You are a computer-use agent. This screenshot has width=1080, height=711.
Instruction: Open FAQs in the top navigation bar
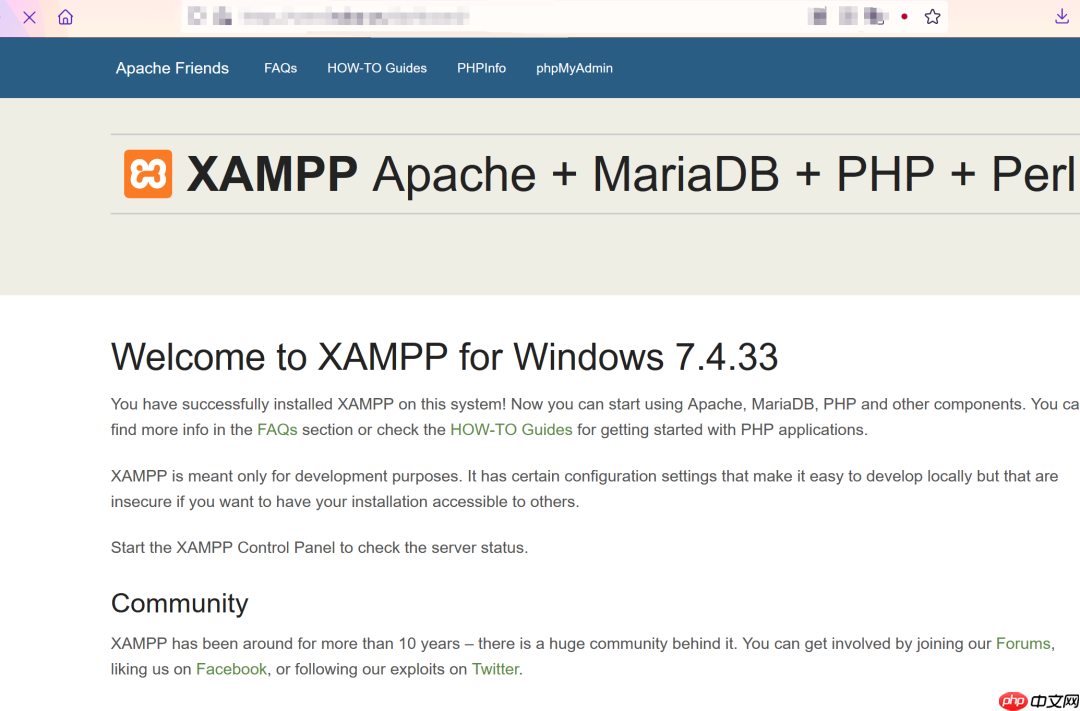tap(280, 68)
